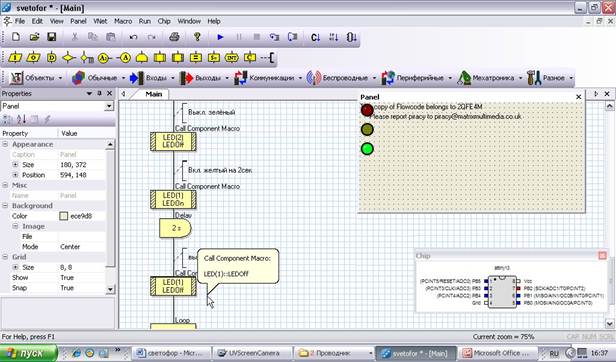Open the Windows Пуск start menu

(29, 353)
